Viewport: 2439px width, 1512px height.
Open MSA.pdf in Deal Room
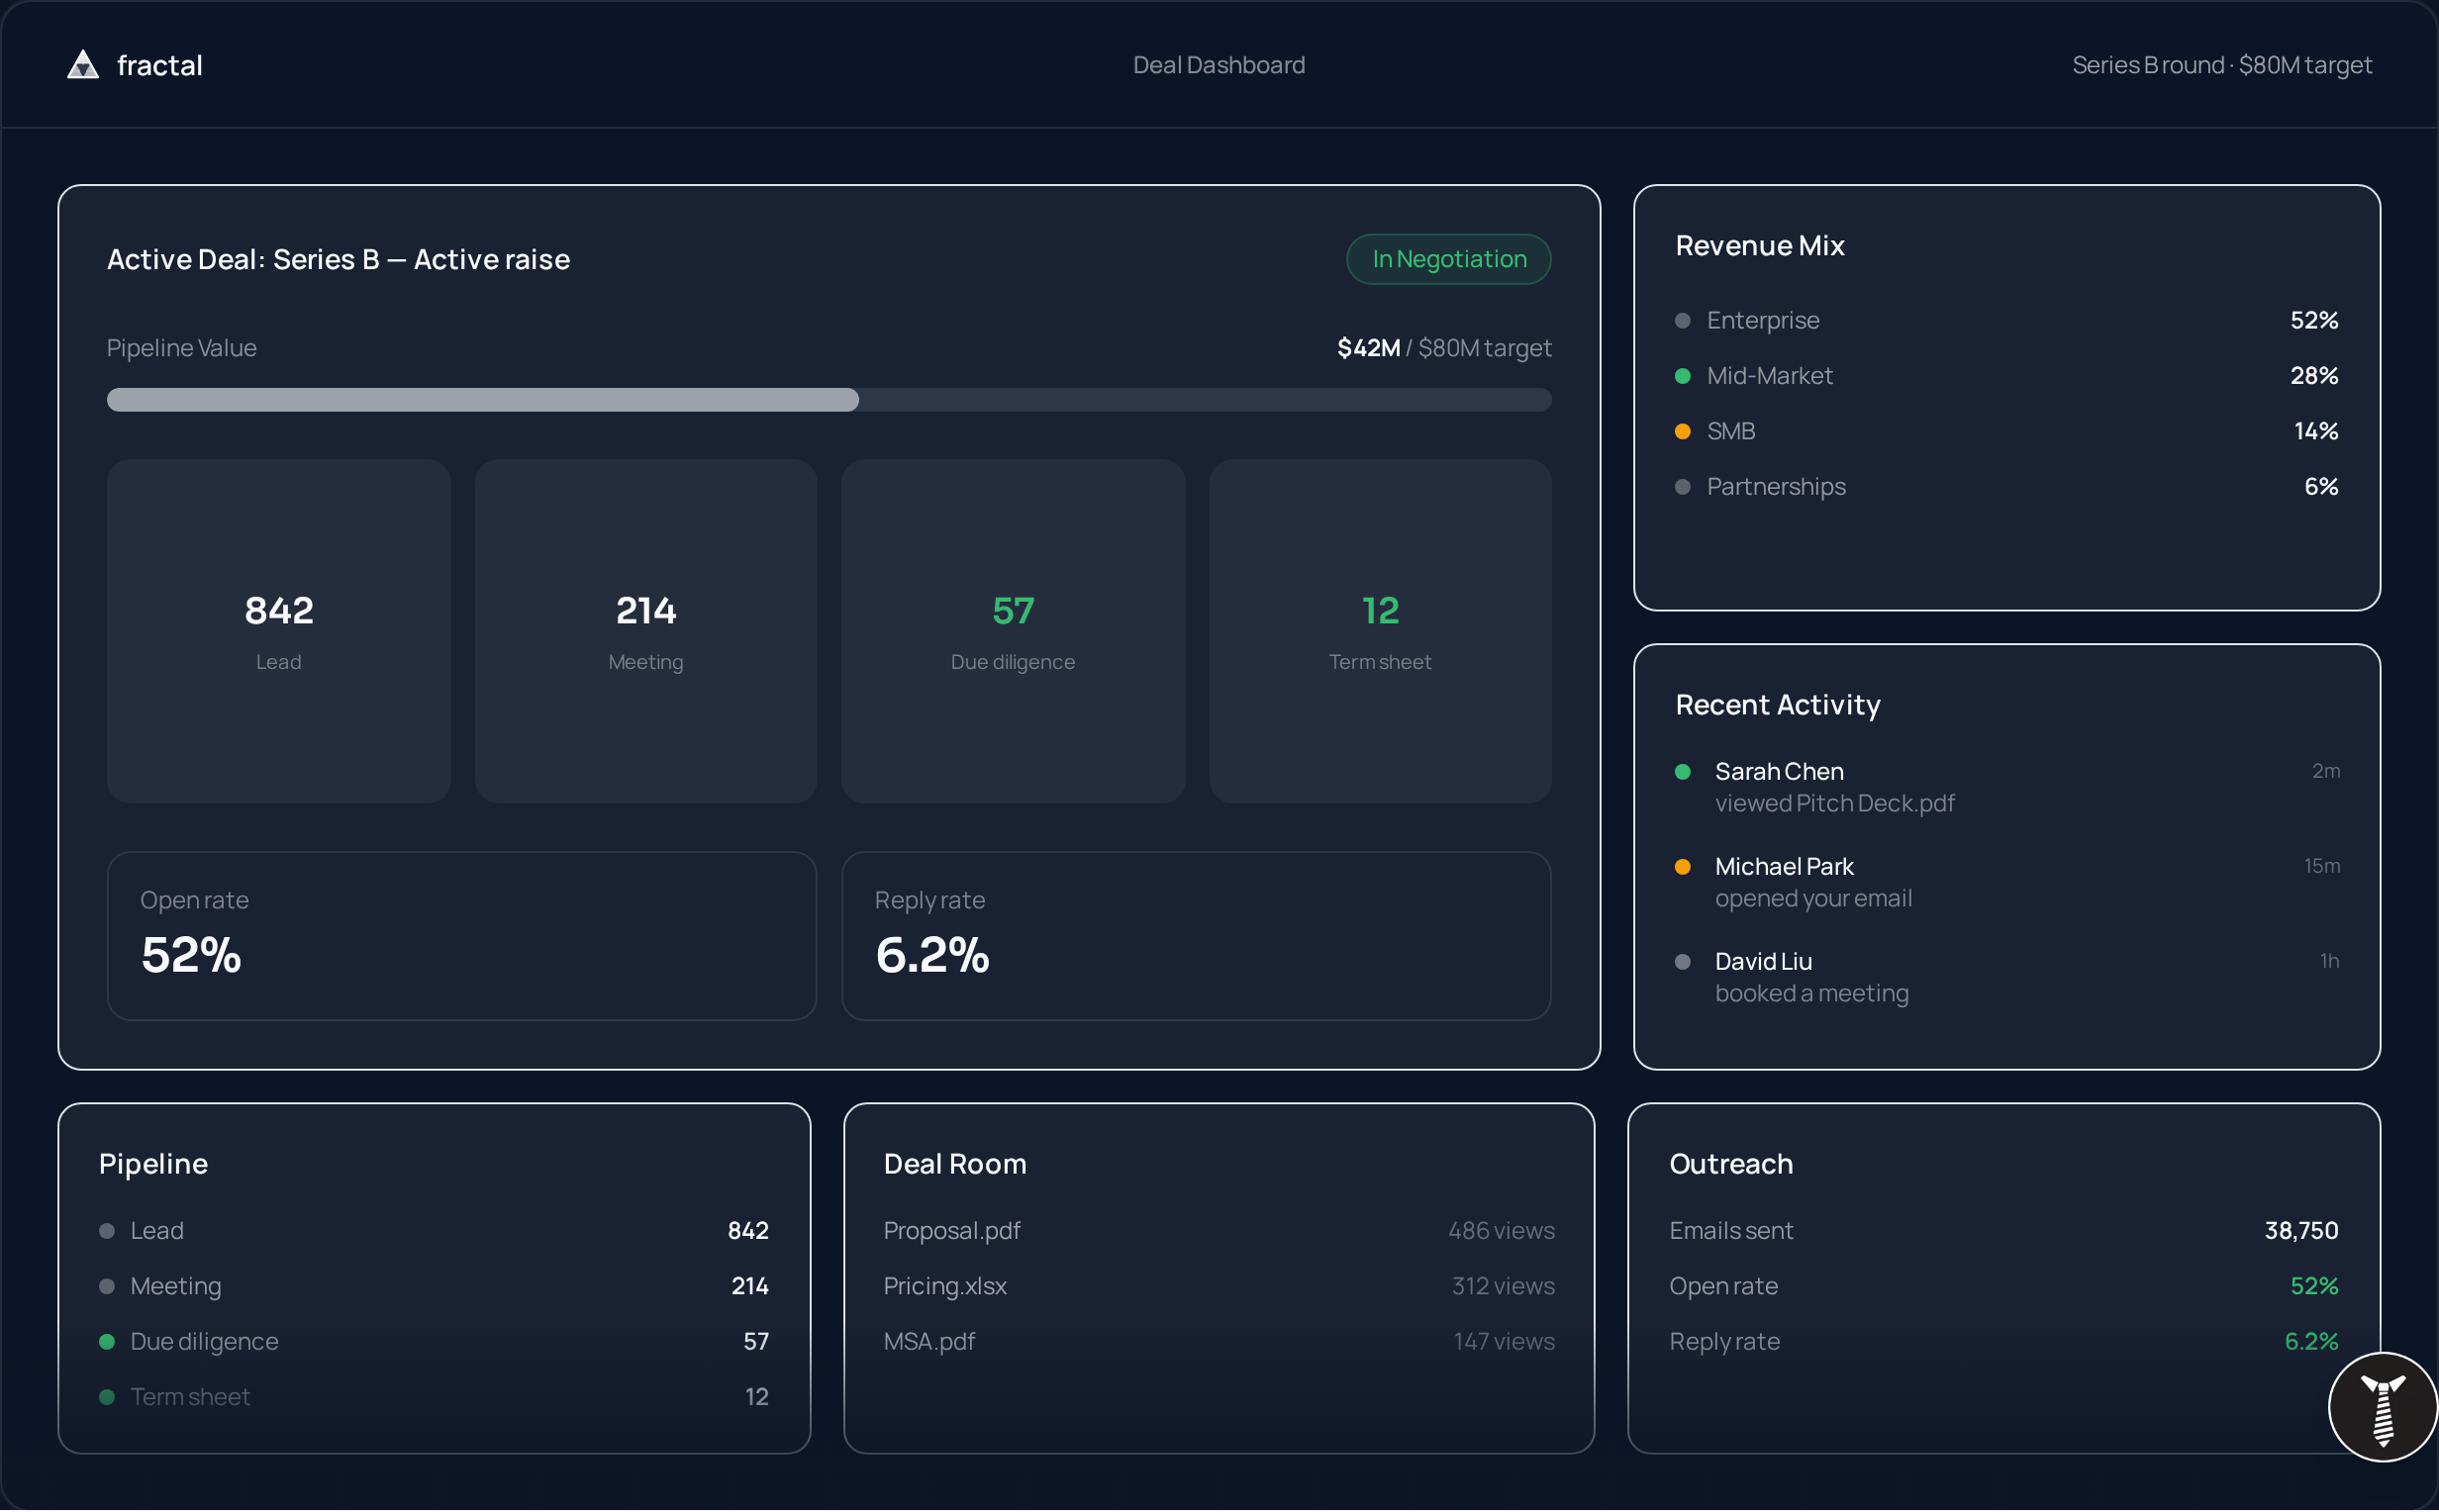click(1219, 1343)
